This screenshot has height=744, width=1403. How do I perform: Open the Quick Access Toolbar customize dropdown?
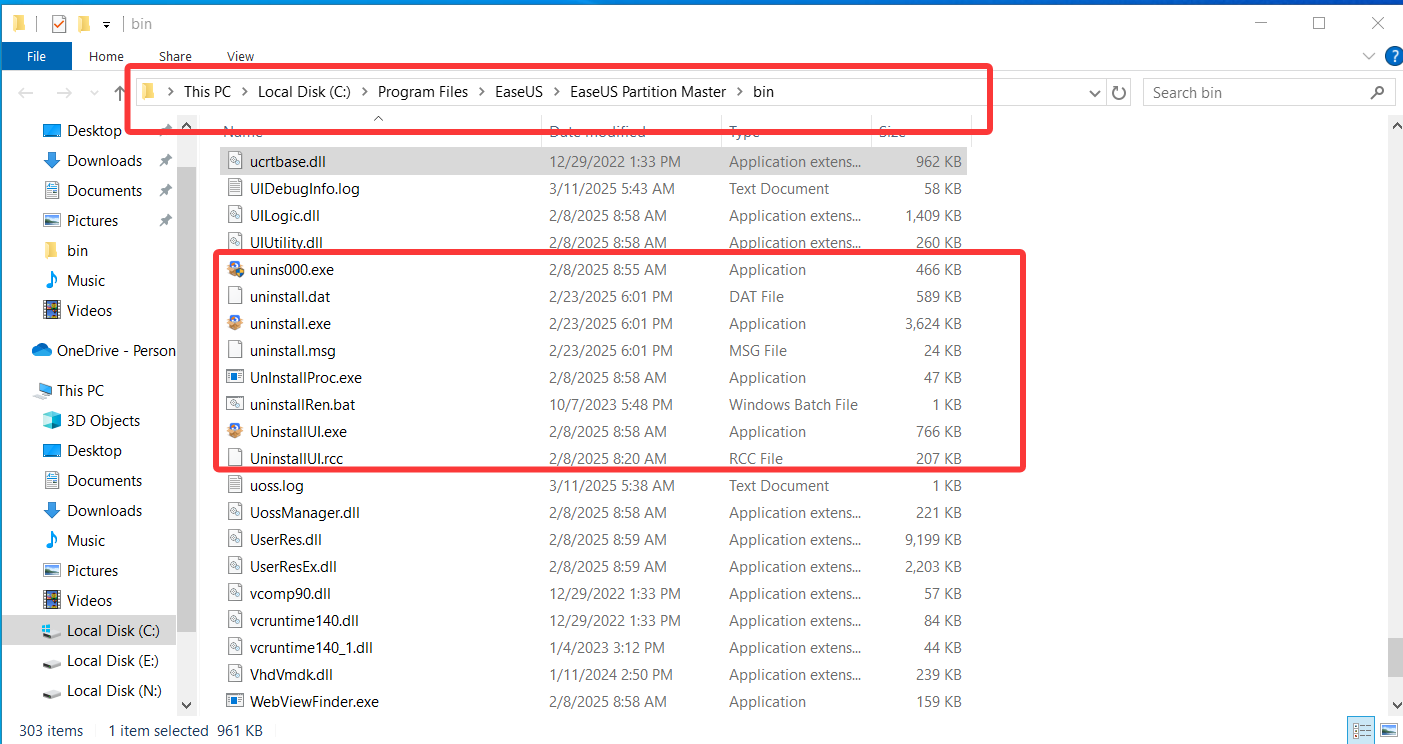[x=106, y=24]
